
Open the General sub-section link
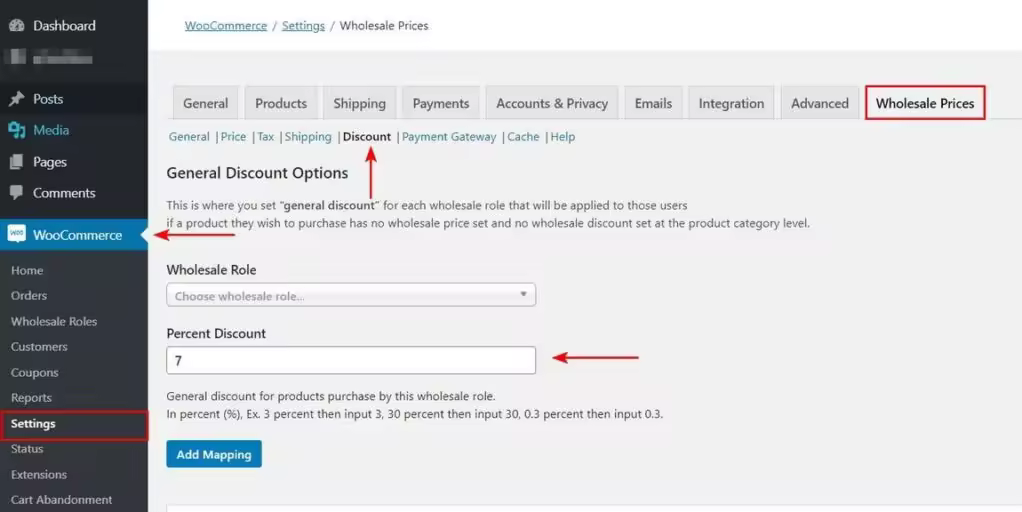click(189, 137)
